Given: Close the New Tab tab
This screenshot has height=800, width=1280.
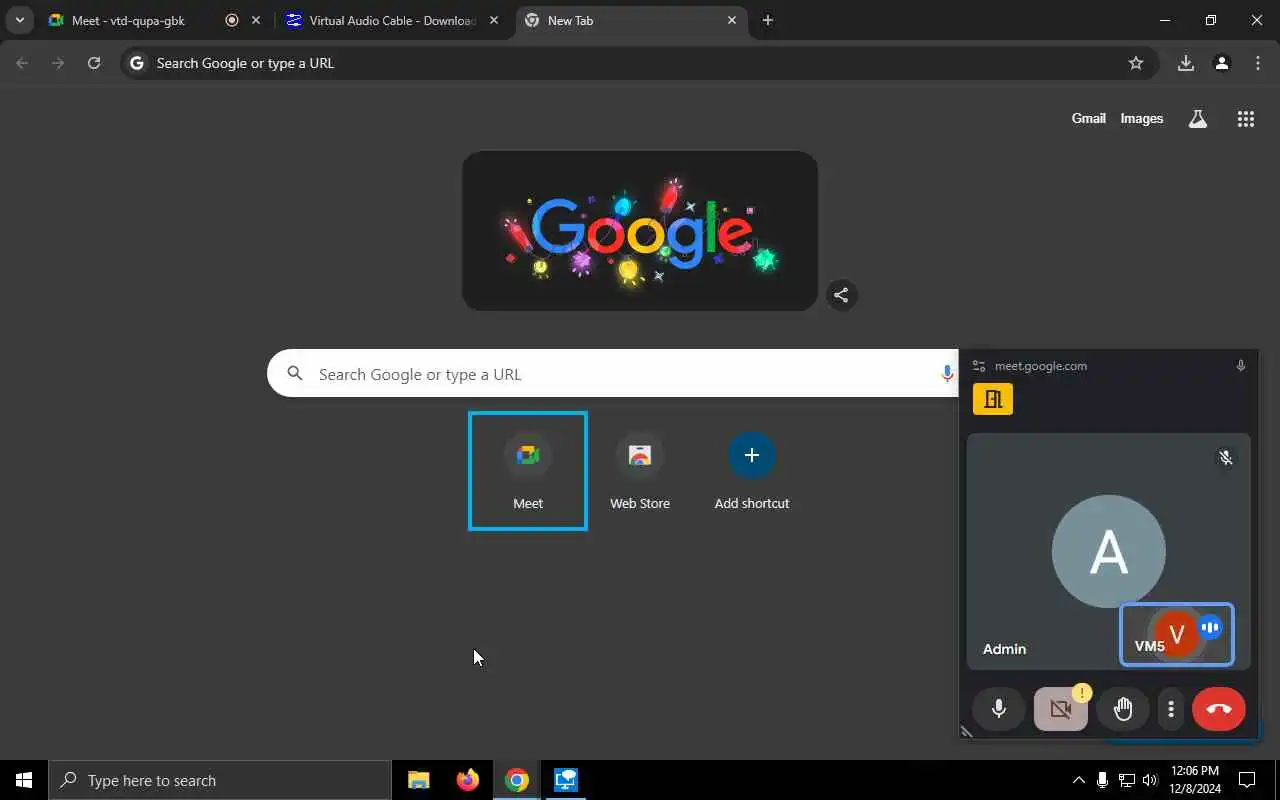Looking at the screenshot, I should [x=732, y=20].
